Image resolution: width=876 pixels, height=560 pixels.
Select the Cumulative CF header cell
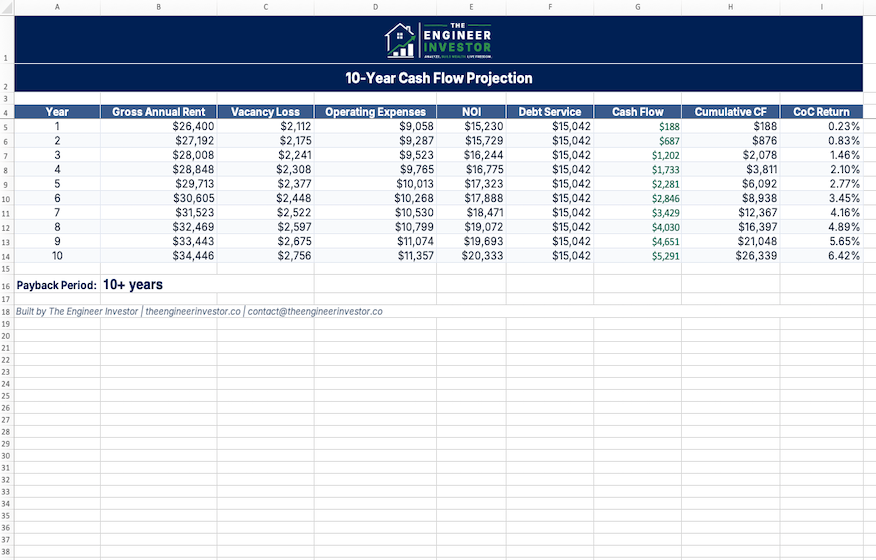point(730,112)
